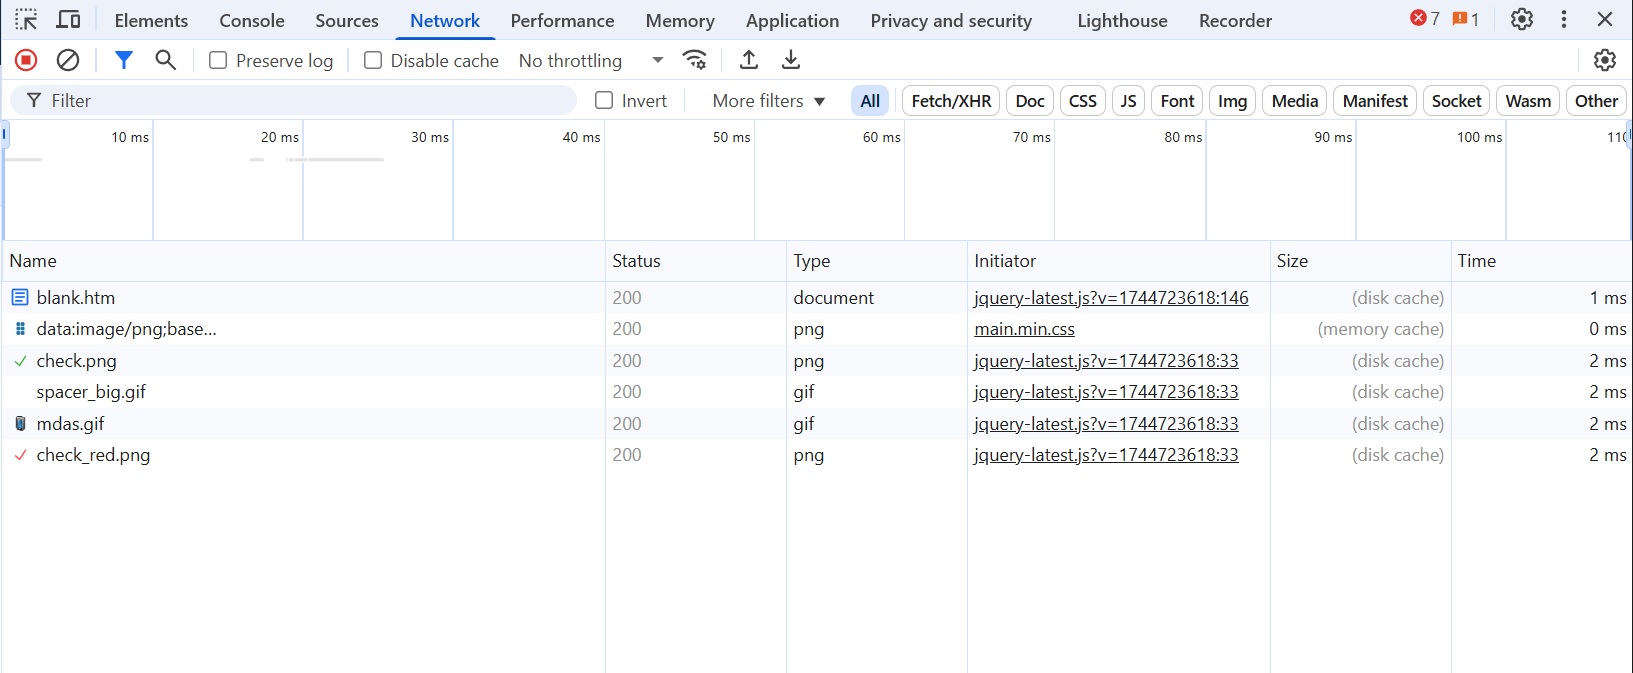Image resolution: width=1633 pixels, height=673 pixels.
Task: Filter requests by Fetch/XHR
Action: (951, 101)
